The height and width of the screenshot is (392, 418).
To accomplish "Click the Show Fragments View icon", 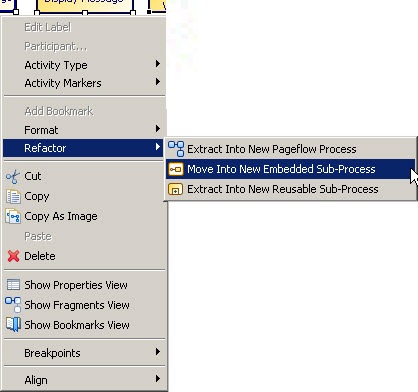I will 13,305.
